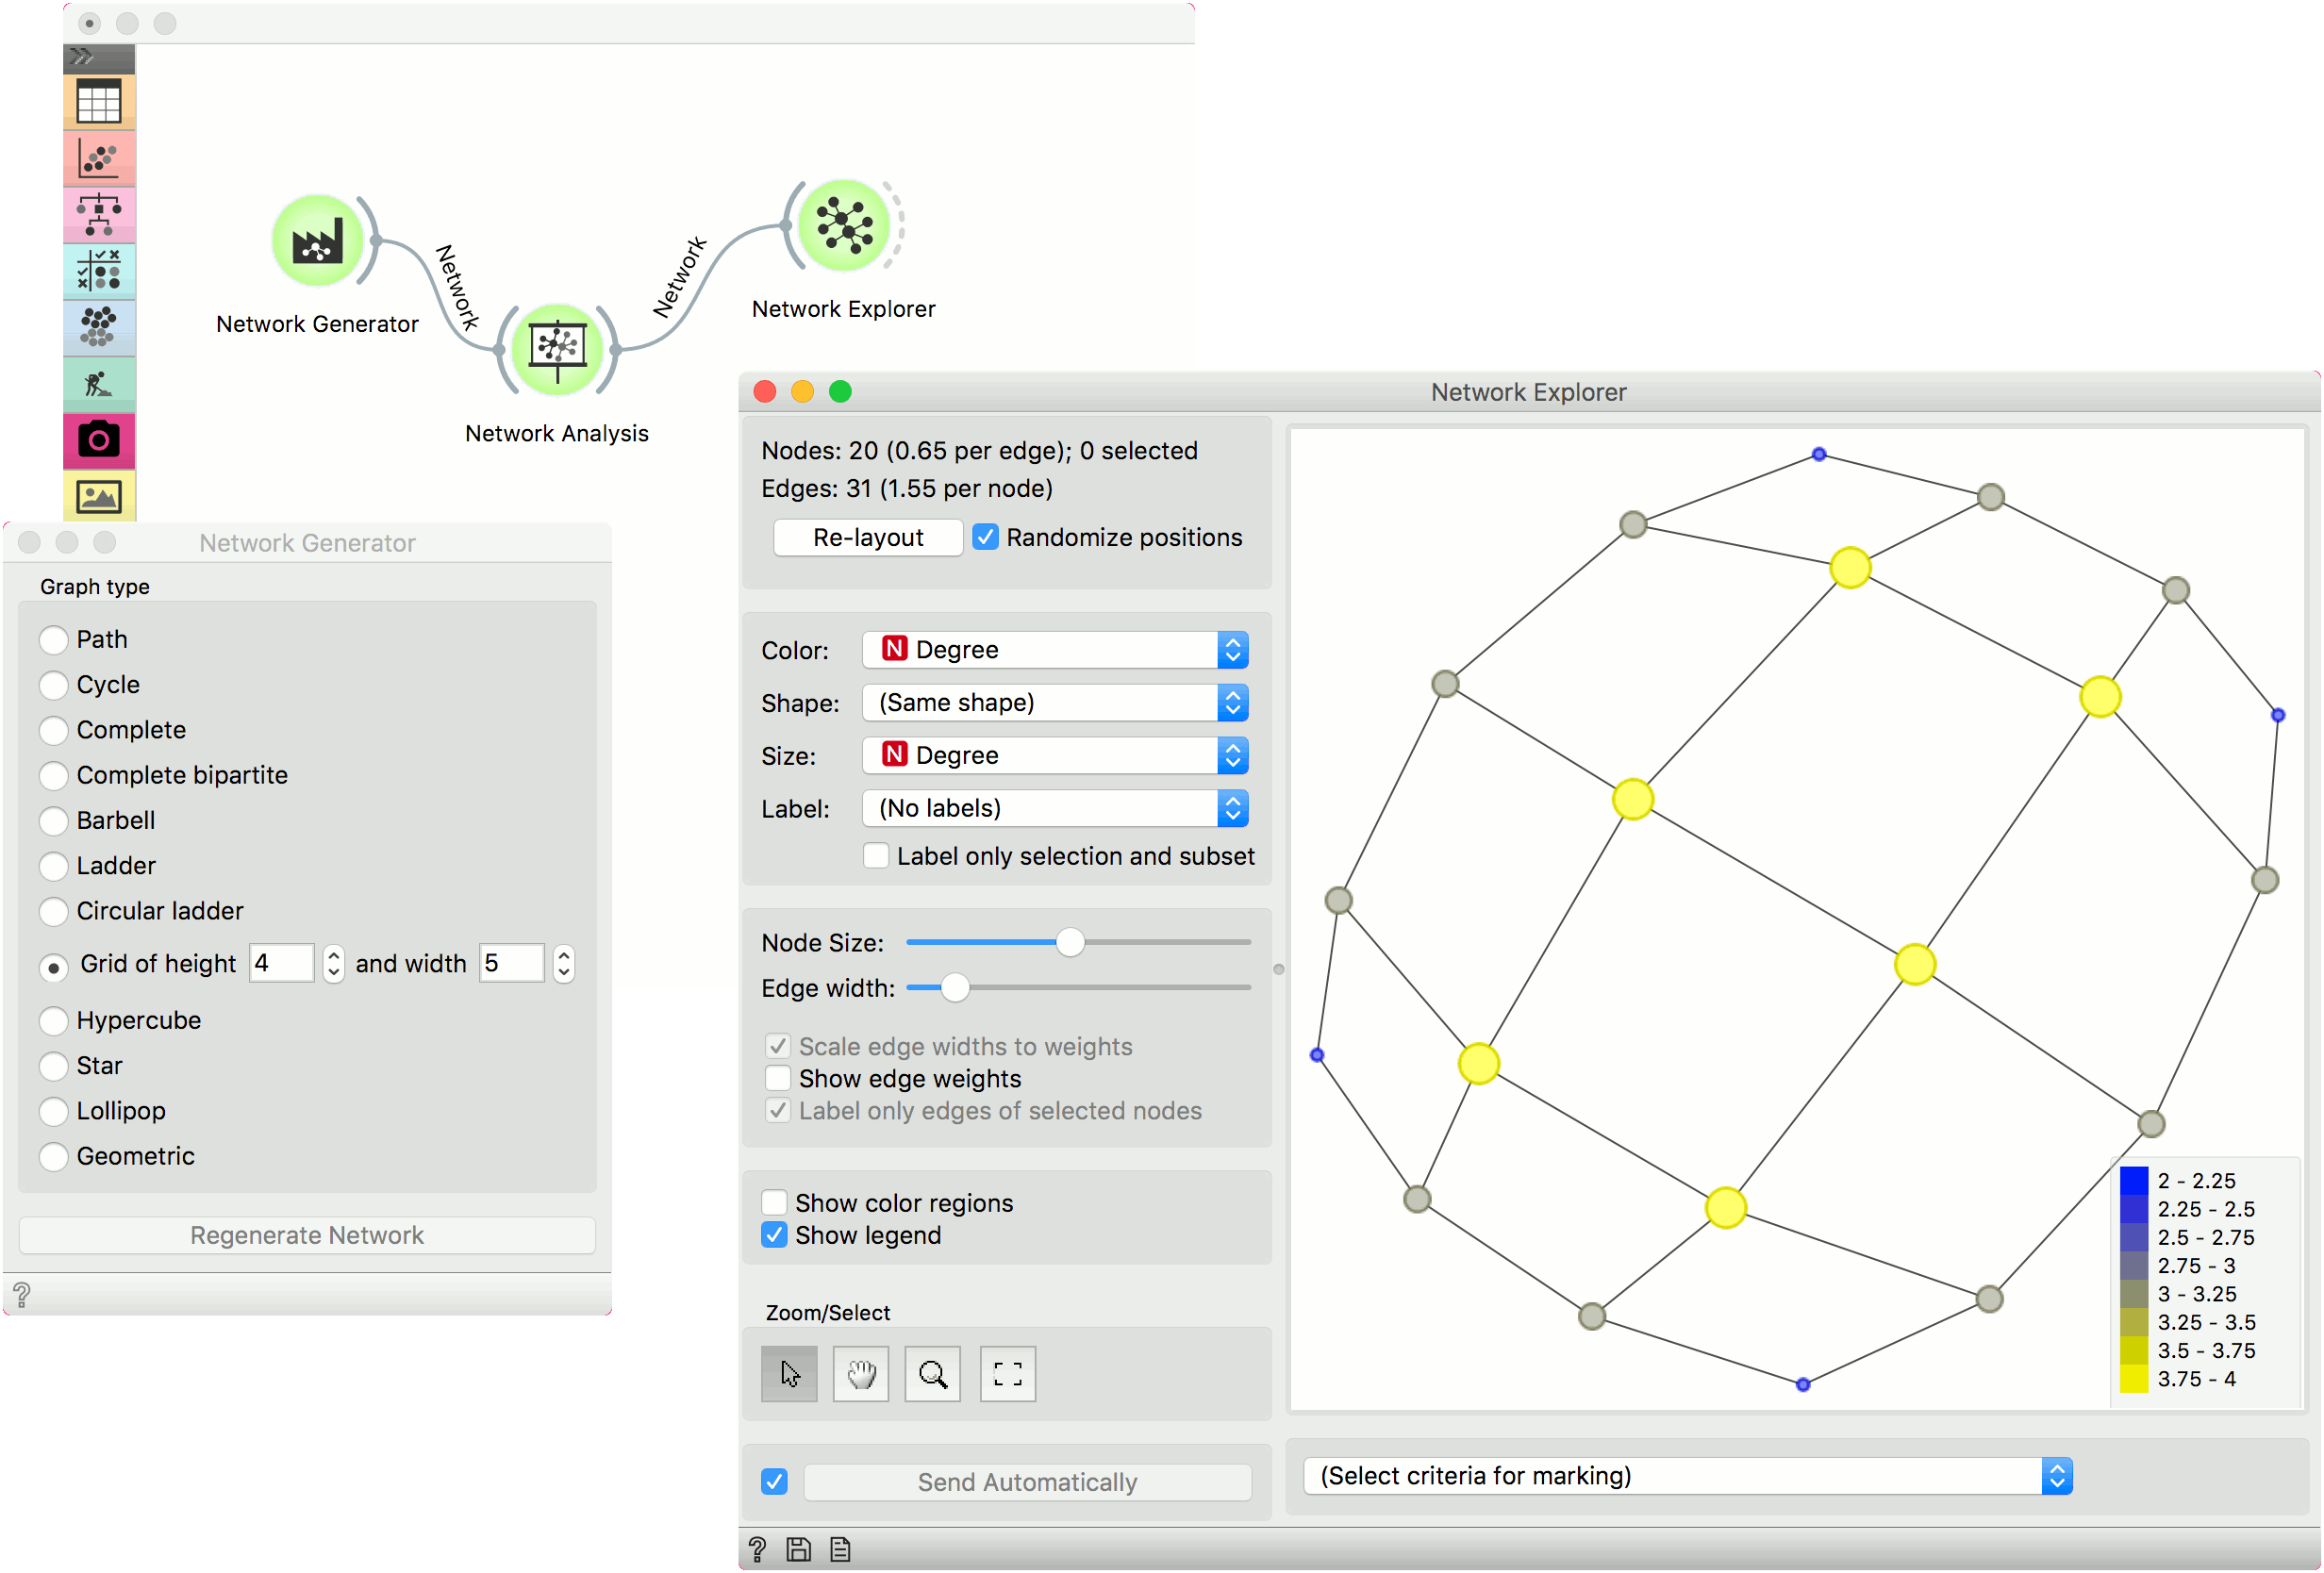
Task: Select the Hypercube graph type
Action: click(54, 1021)
